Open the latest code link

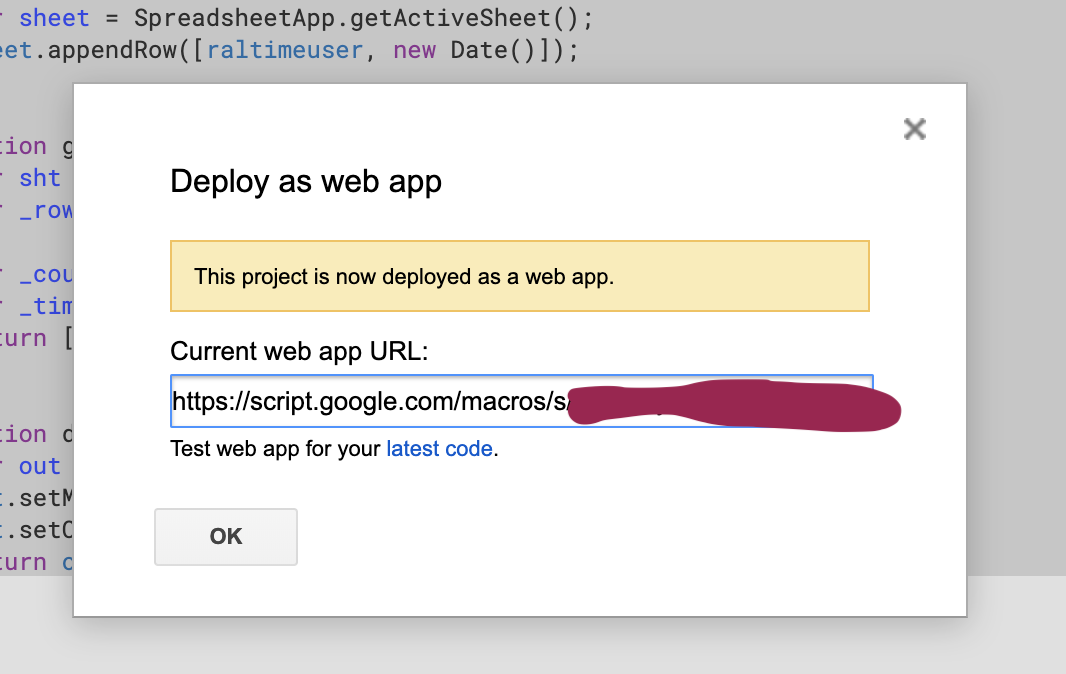tap(439, 449)
